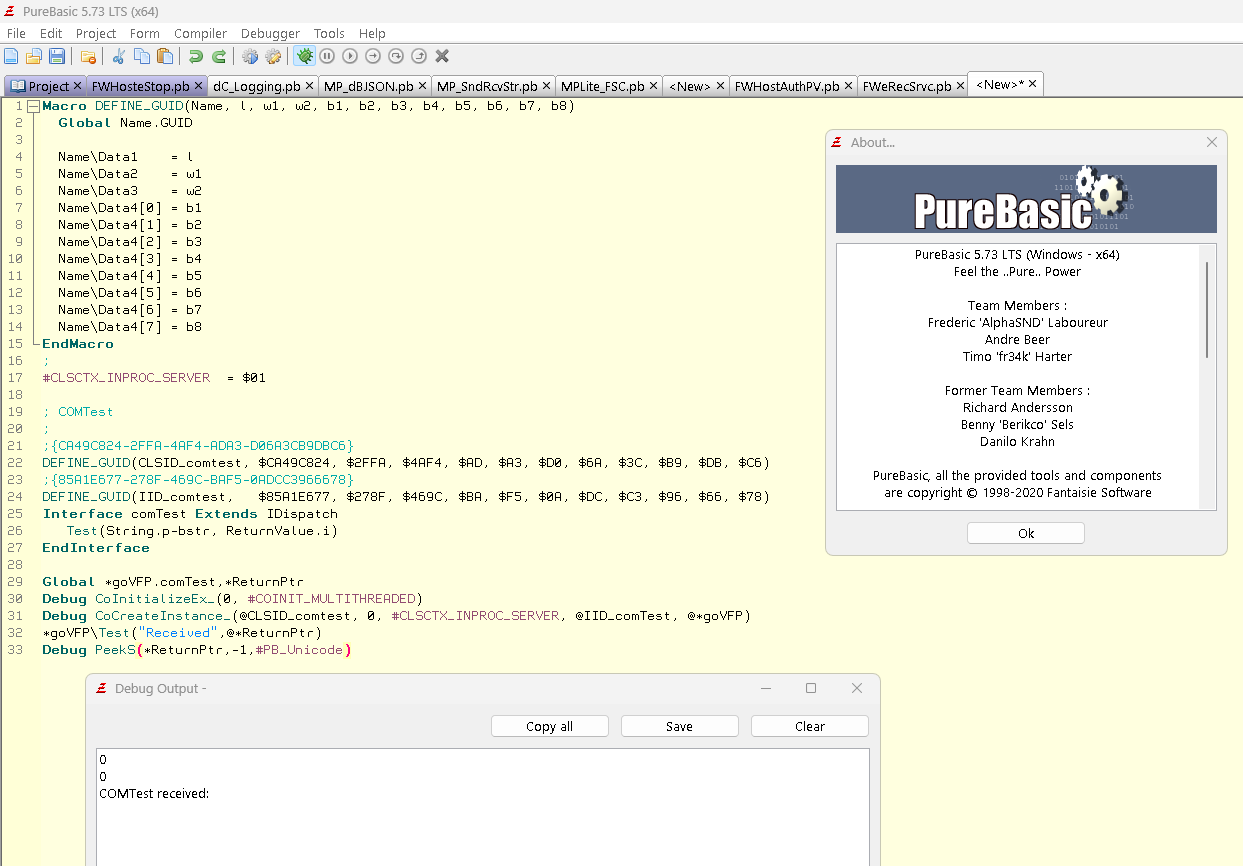Close the MPLite_FSC.pb tab
The height and width of the screenshot is (866, 1243).
tap(653, 86)
